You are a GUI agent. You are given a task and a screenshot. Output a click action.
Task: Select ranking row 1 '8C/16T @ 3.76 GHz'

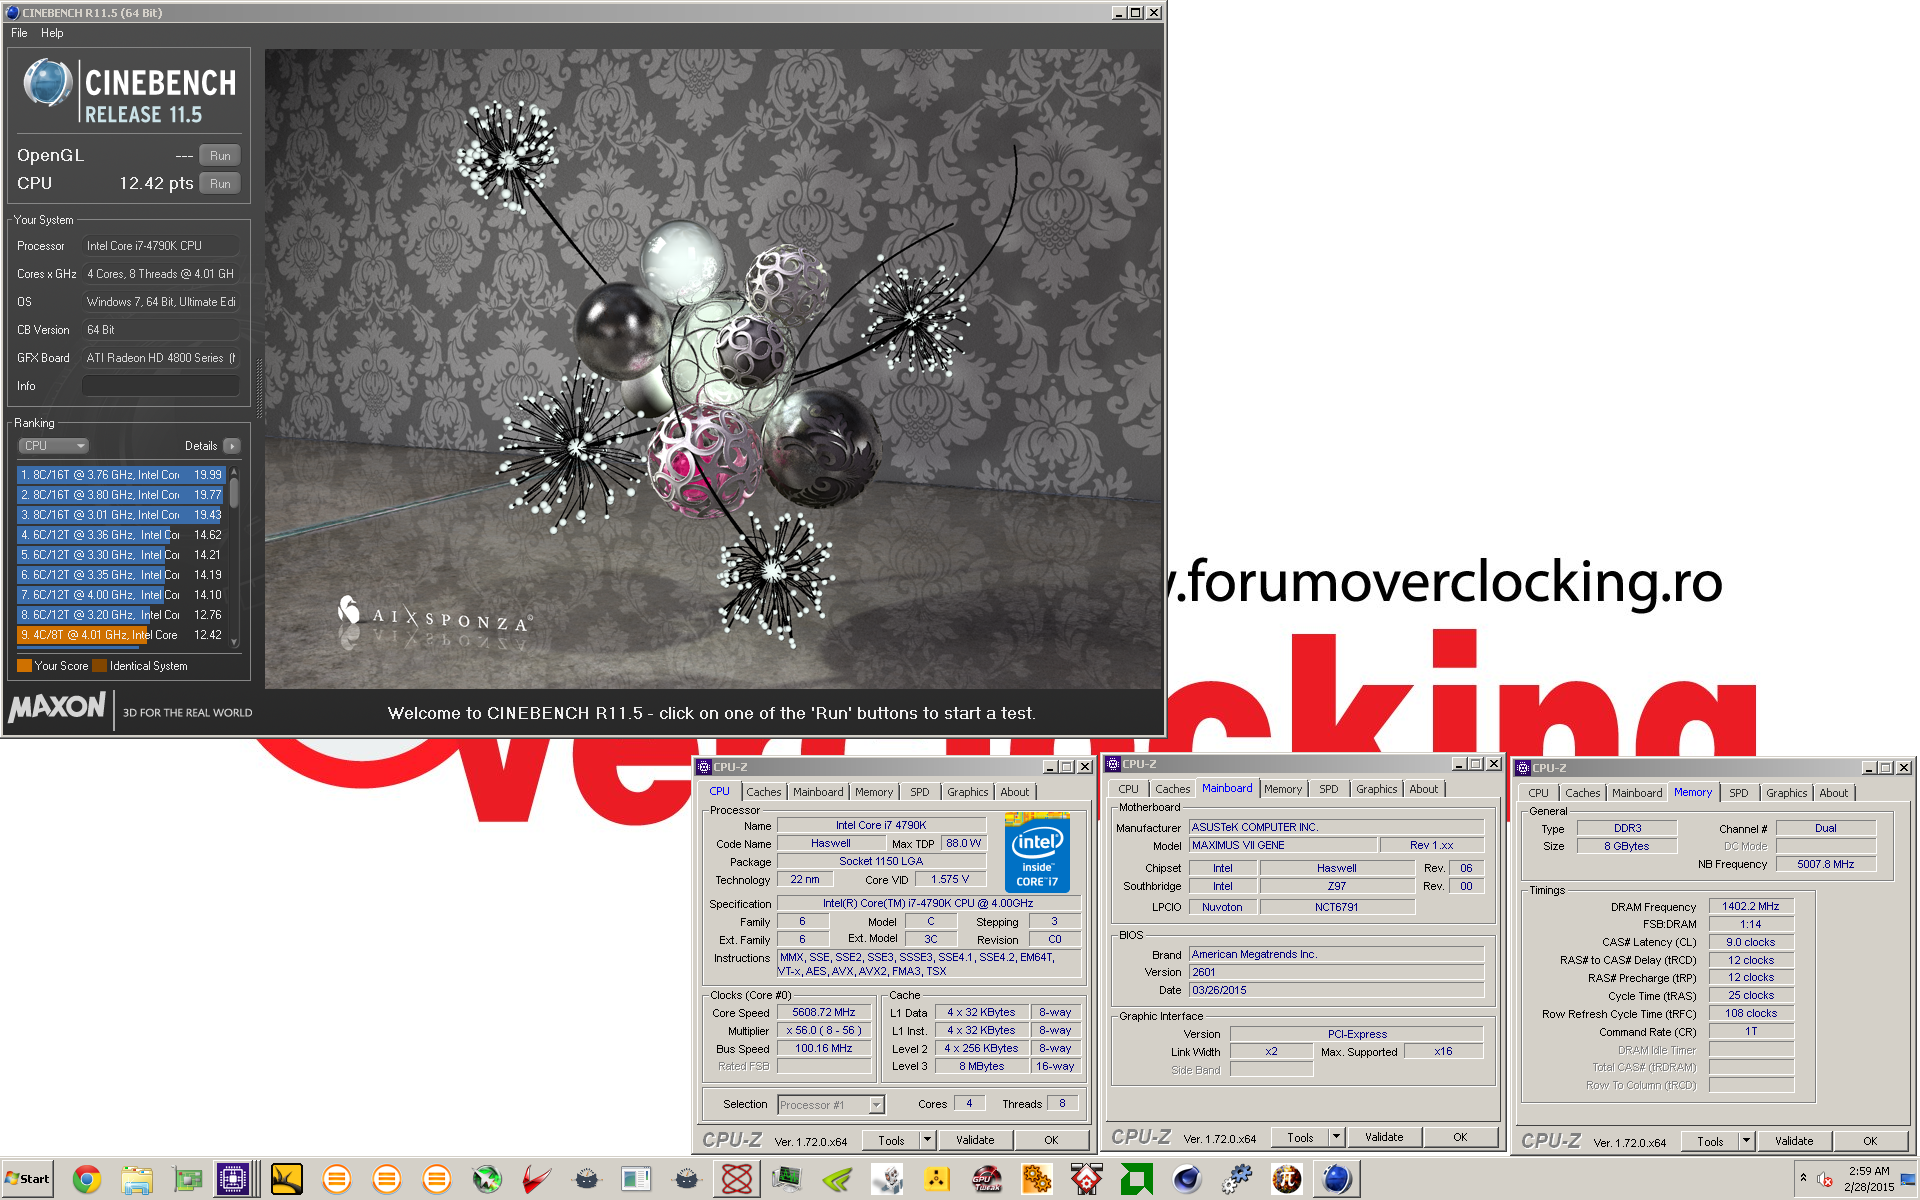(121, 475)
